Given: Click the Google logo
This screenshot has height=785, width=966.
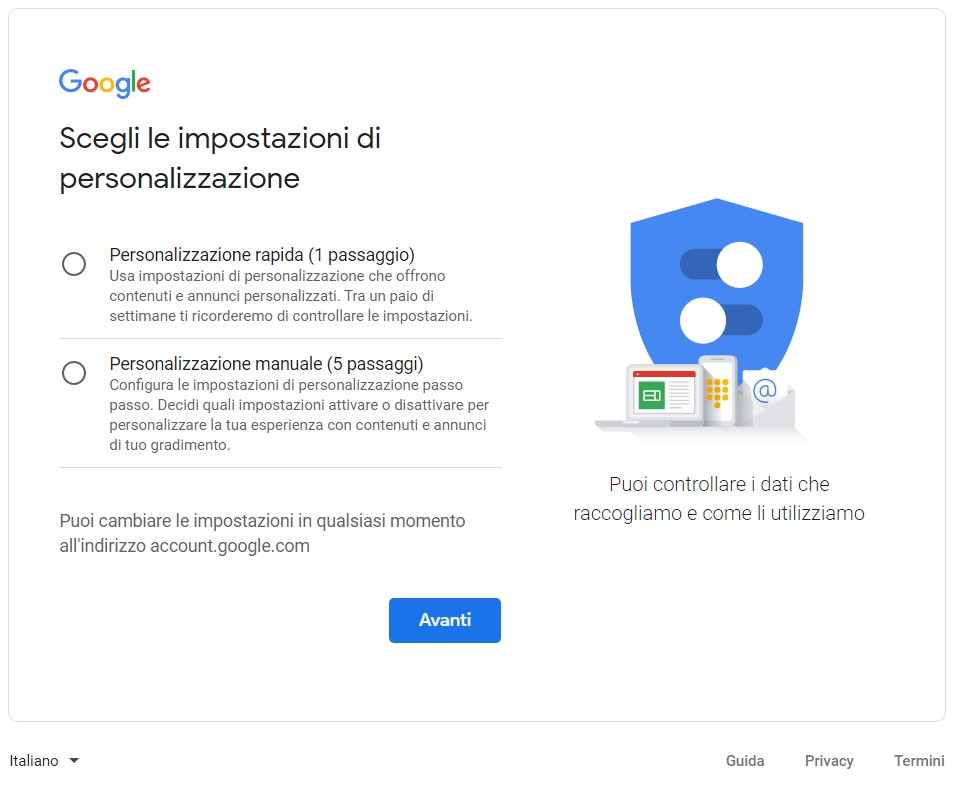Looking at the screenshot, I should [x=104, y=83].
